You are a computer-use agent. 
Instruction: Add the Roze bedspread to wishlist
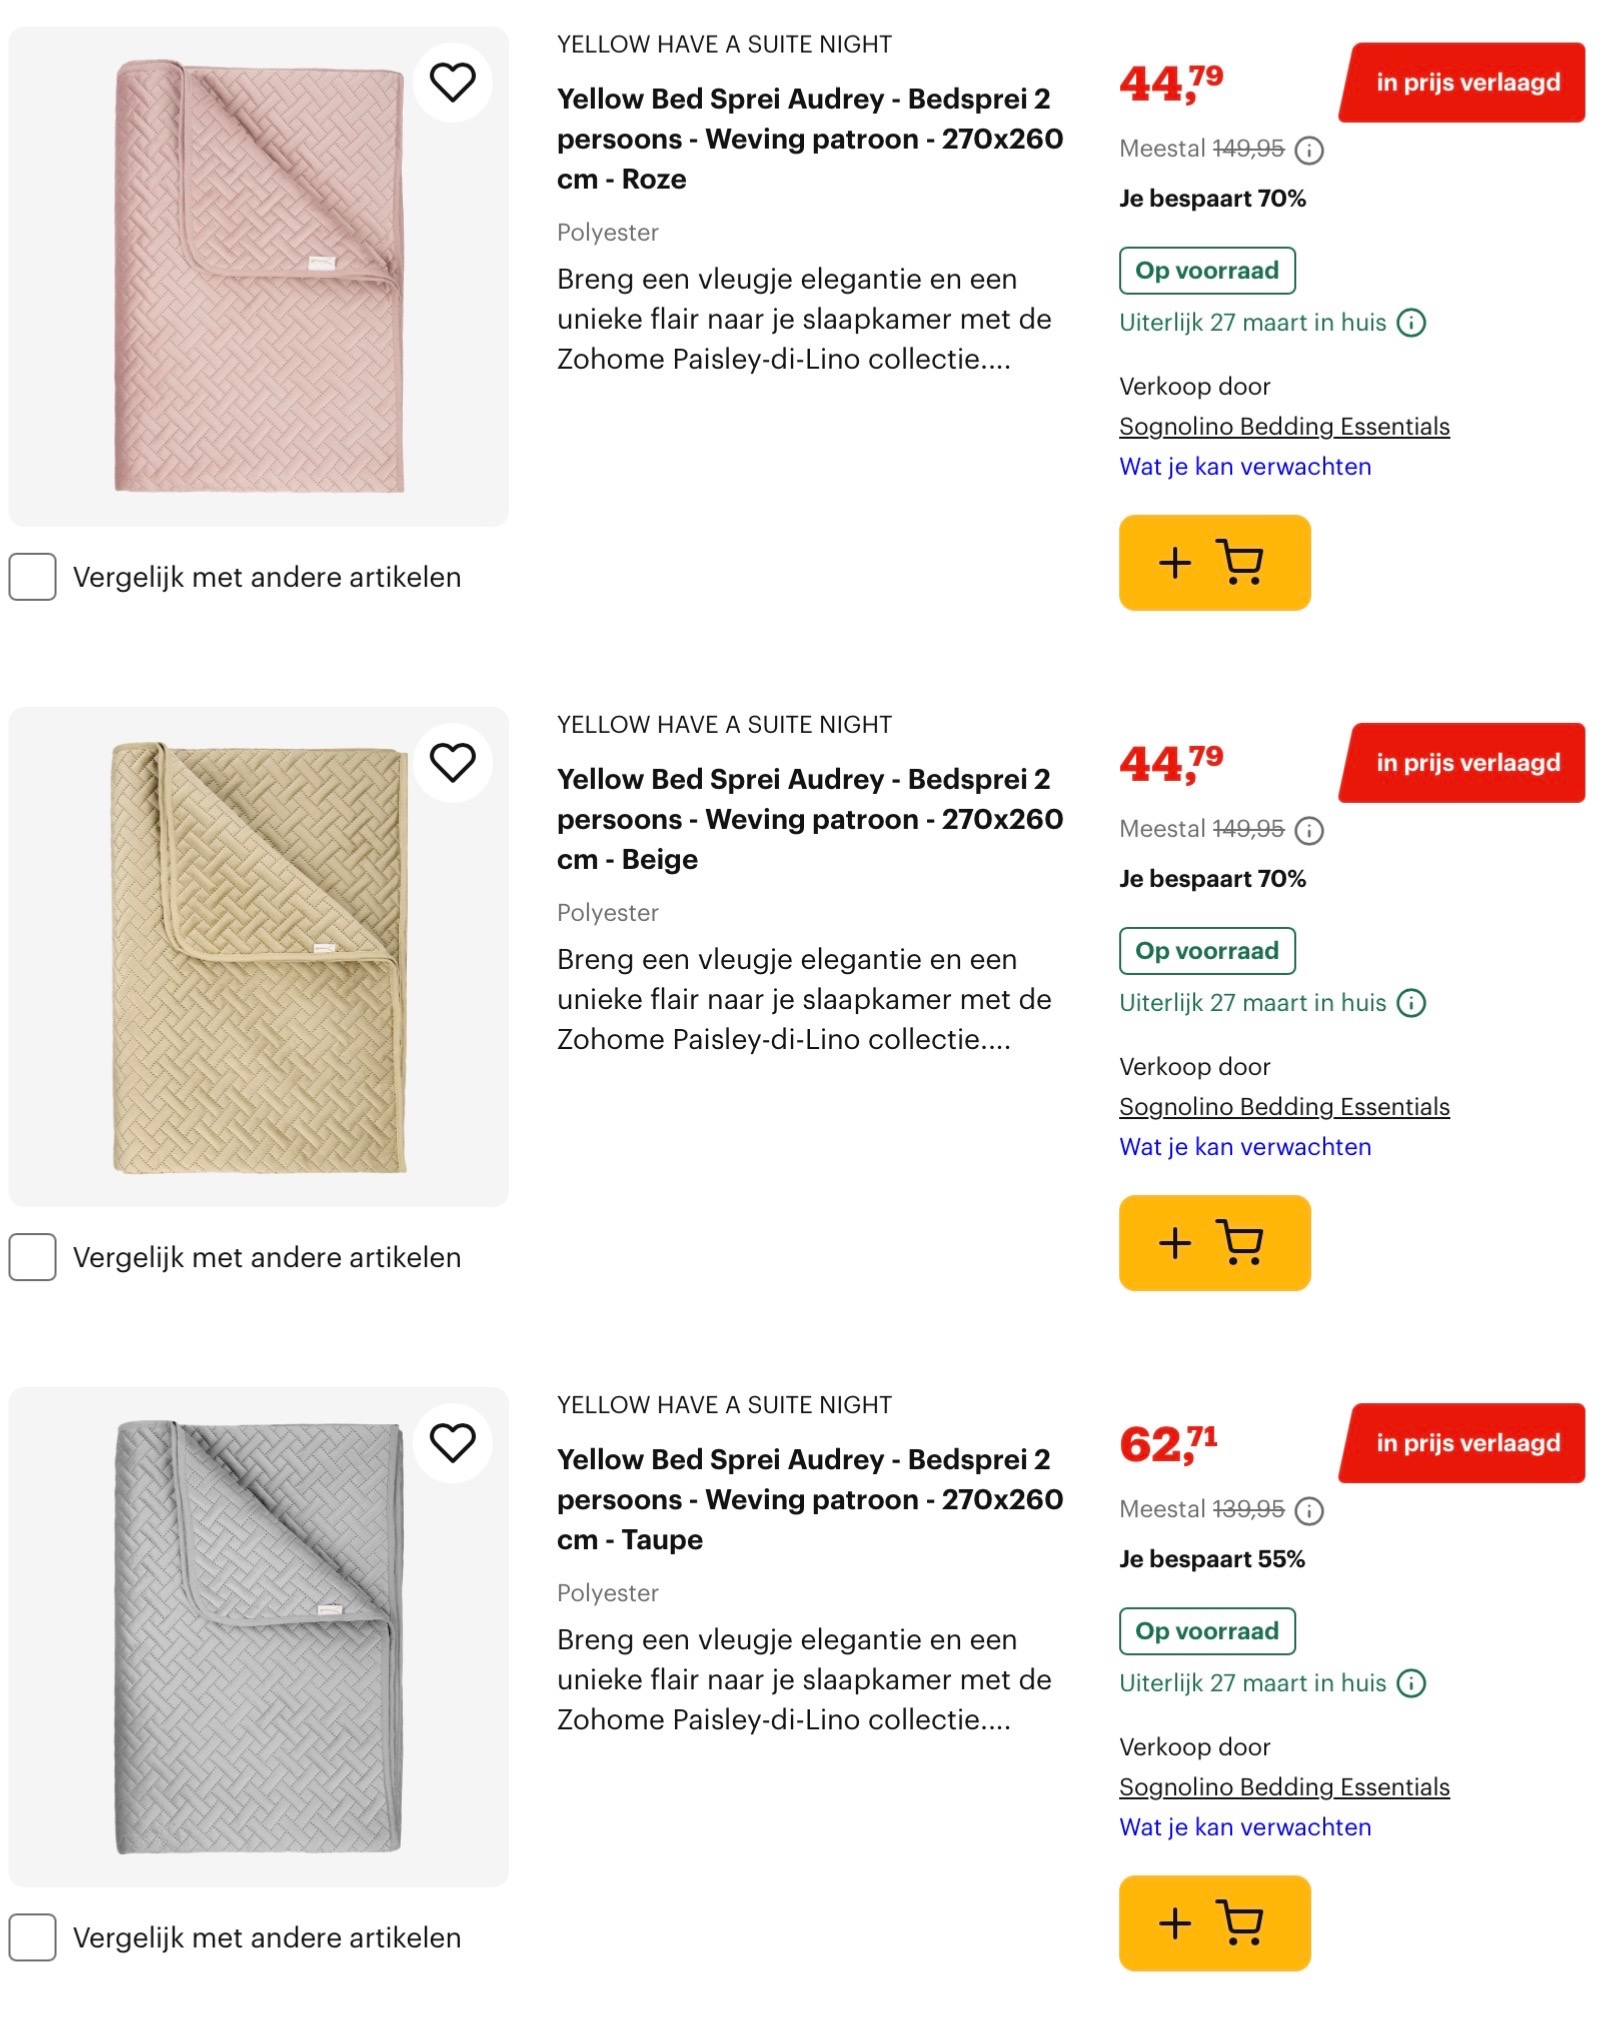[x=452, y=82]
